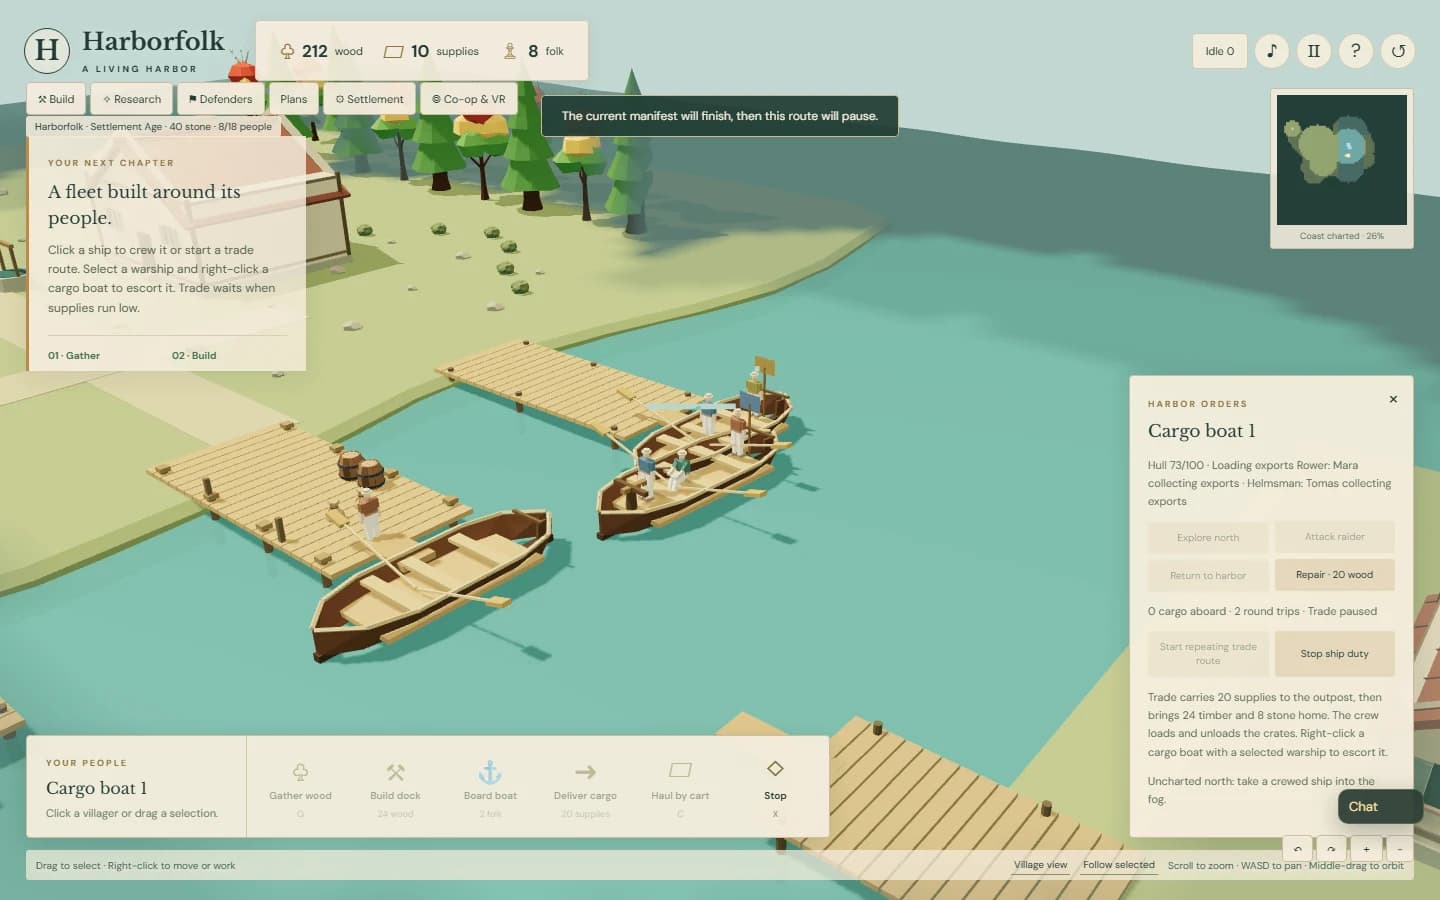The height and width of the screenshot is (900, 1440).
Task: Click the Harborfolk H logo
Action: (47, 50)
